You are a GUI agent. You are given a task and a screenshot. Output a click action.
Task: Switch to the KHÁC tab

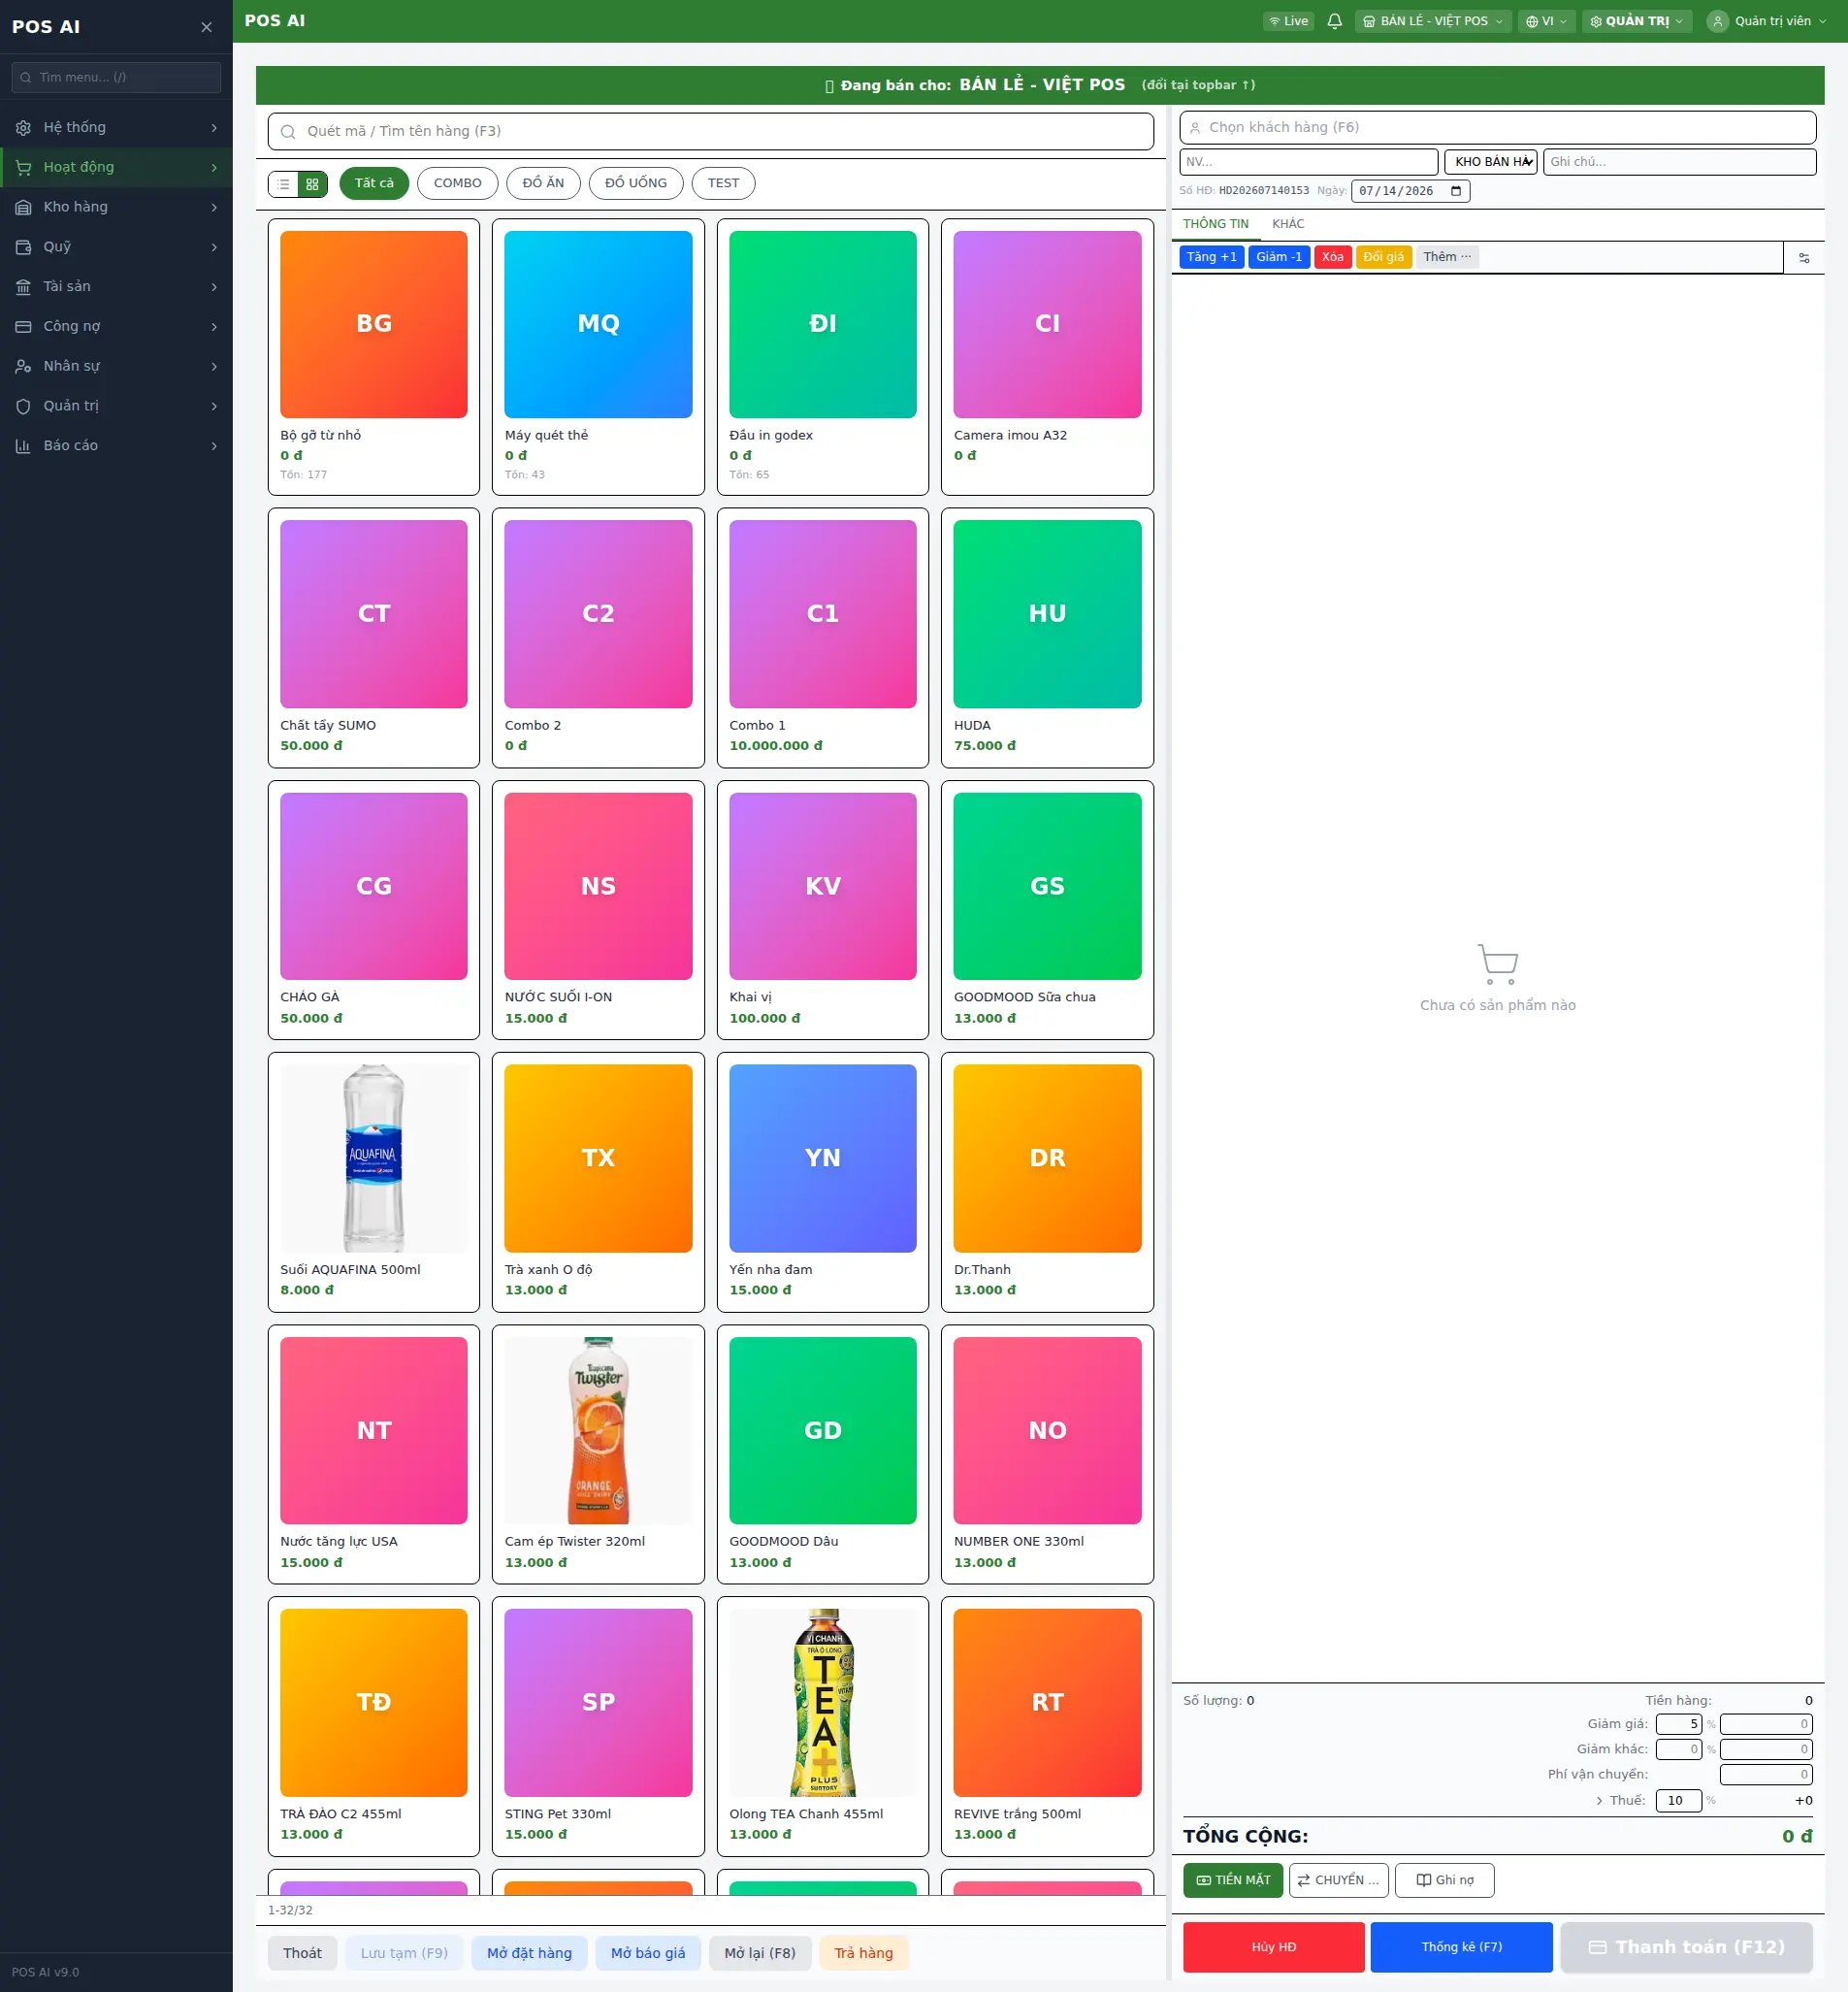(1288, 224)
